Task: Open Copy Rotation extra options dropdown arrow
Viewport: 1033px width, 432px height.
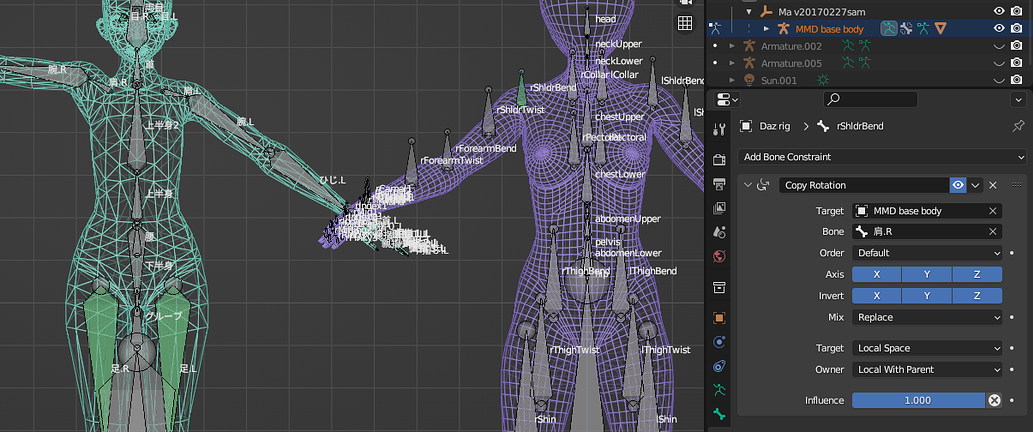Action: coord(975,186)
